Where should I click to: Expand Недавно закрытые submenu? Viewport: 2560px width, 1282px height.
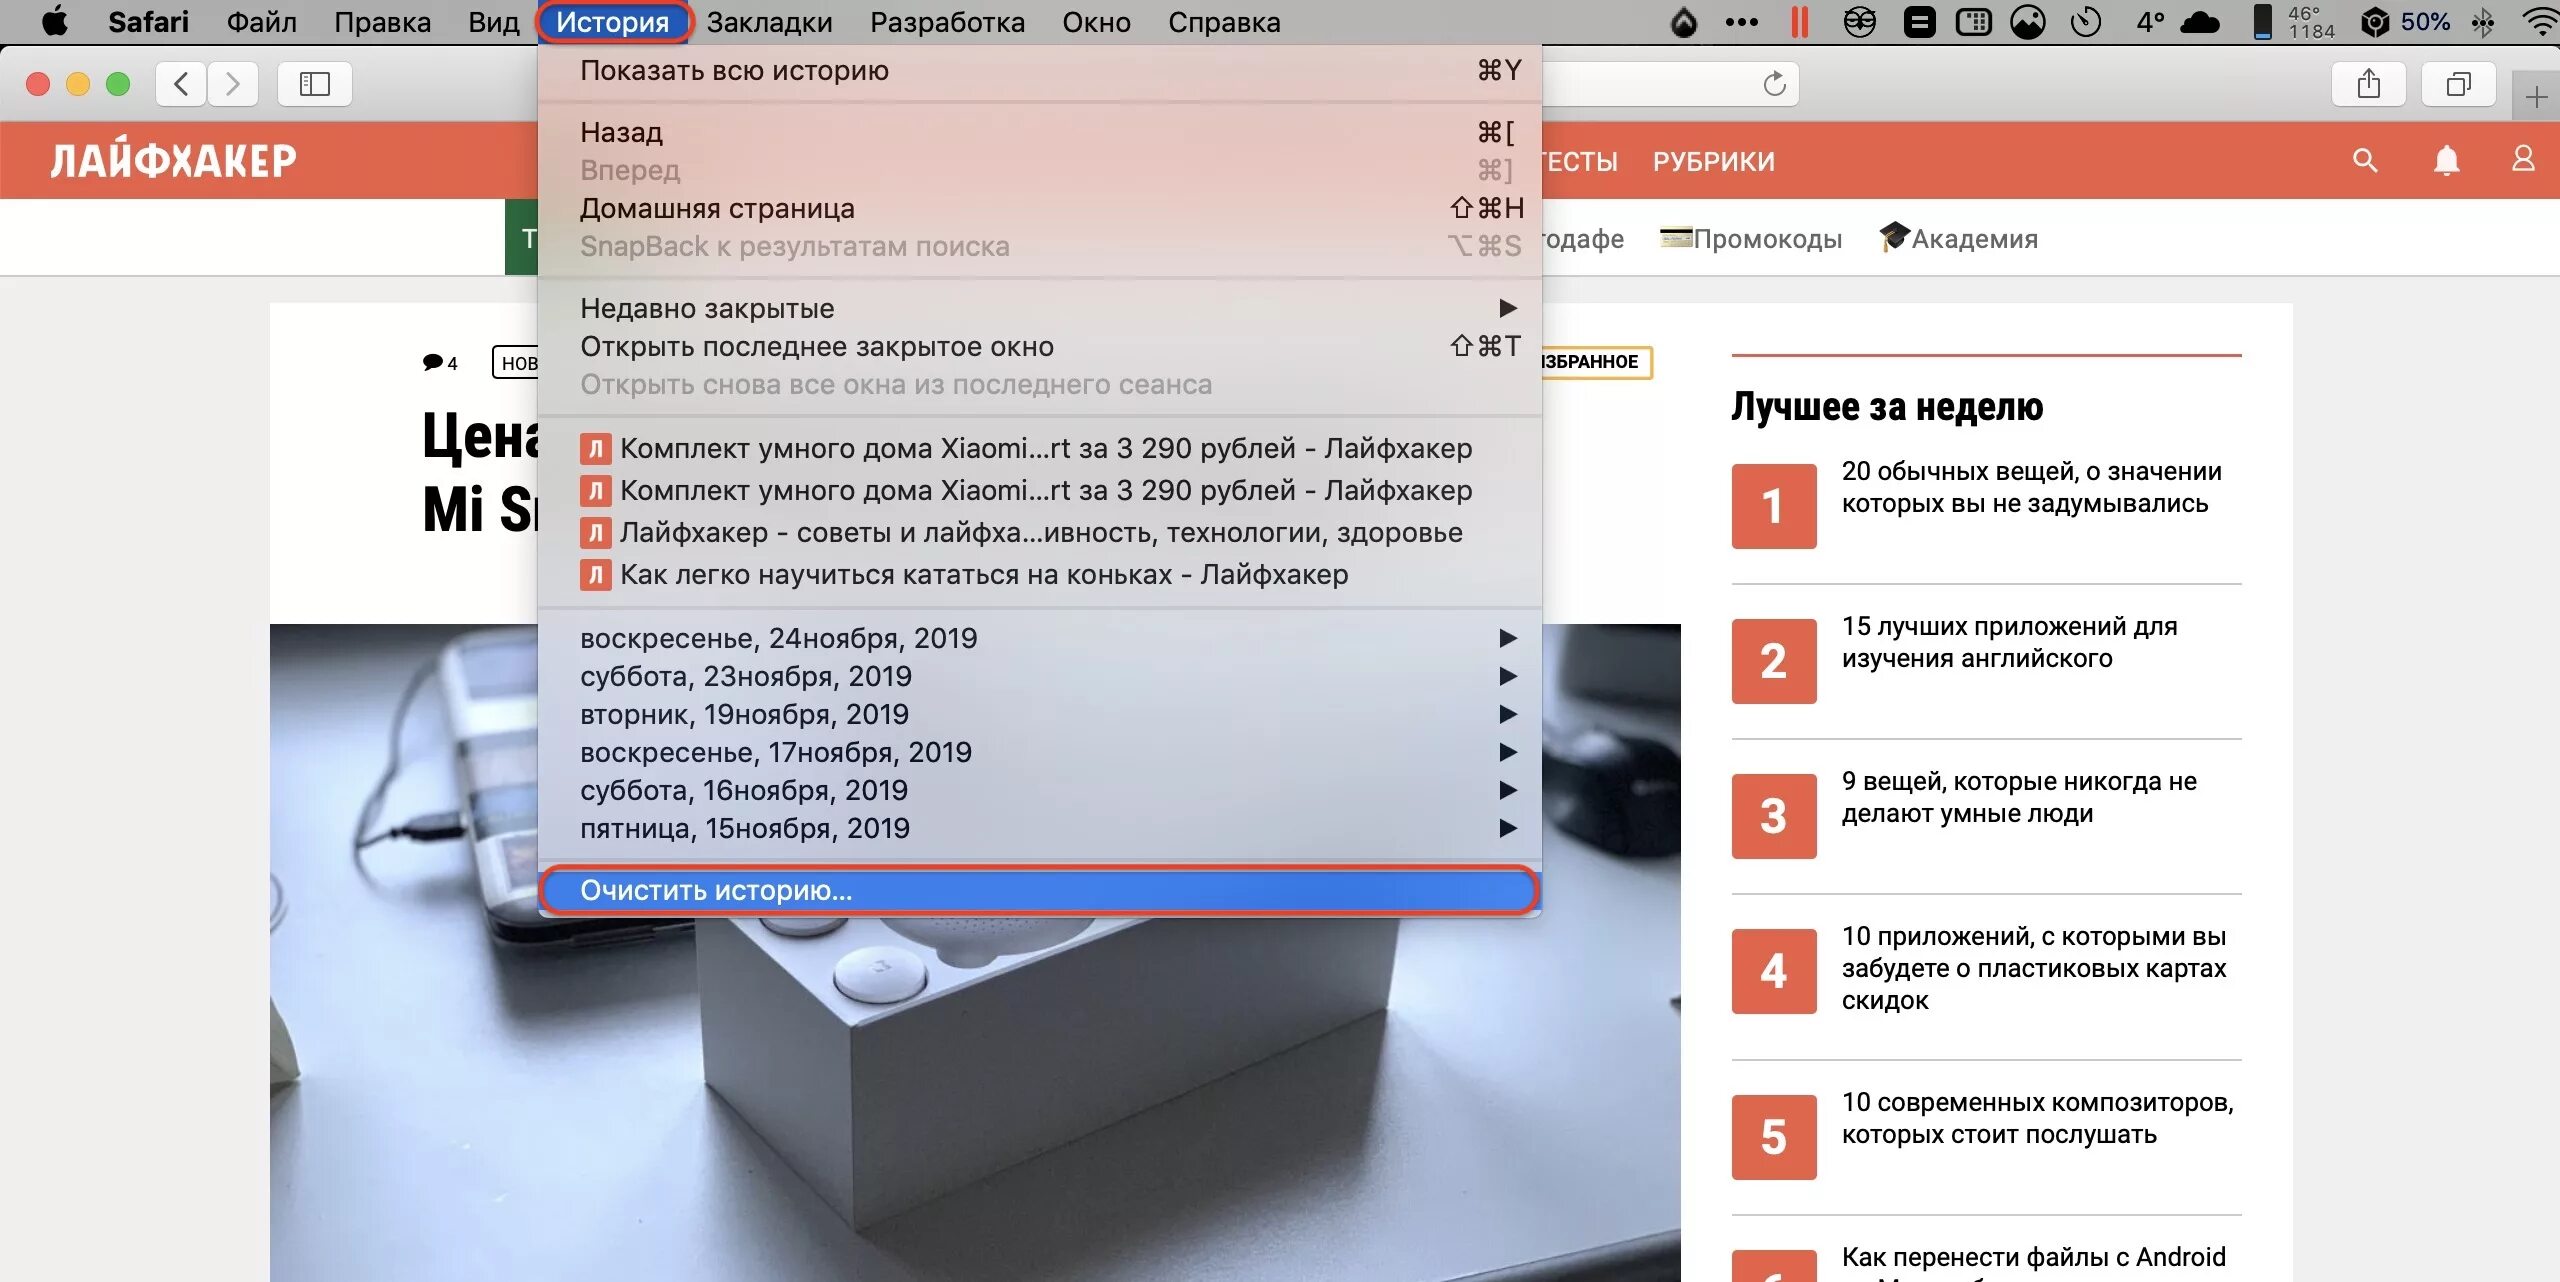pos(1040,309)
